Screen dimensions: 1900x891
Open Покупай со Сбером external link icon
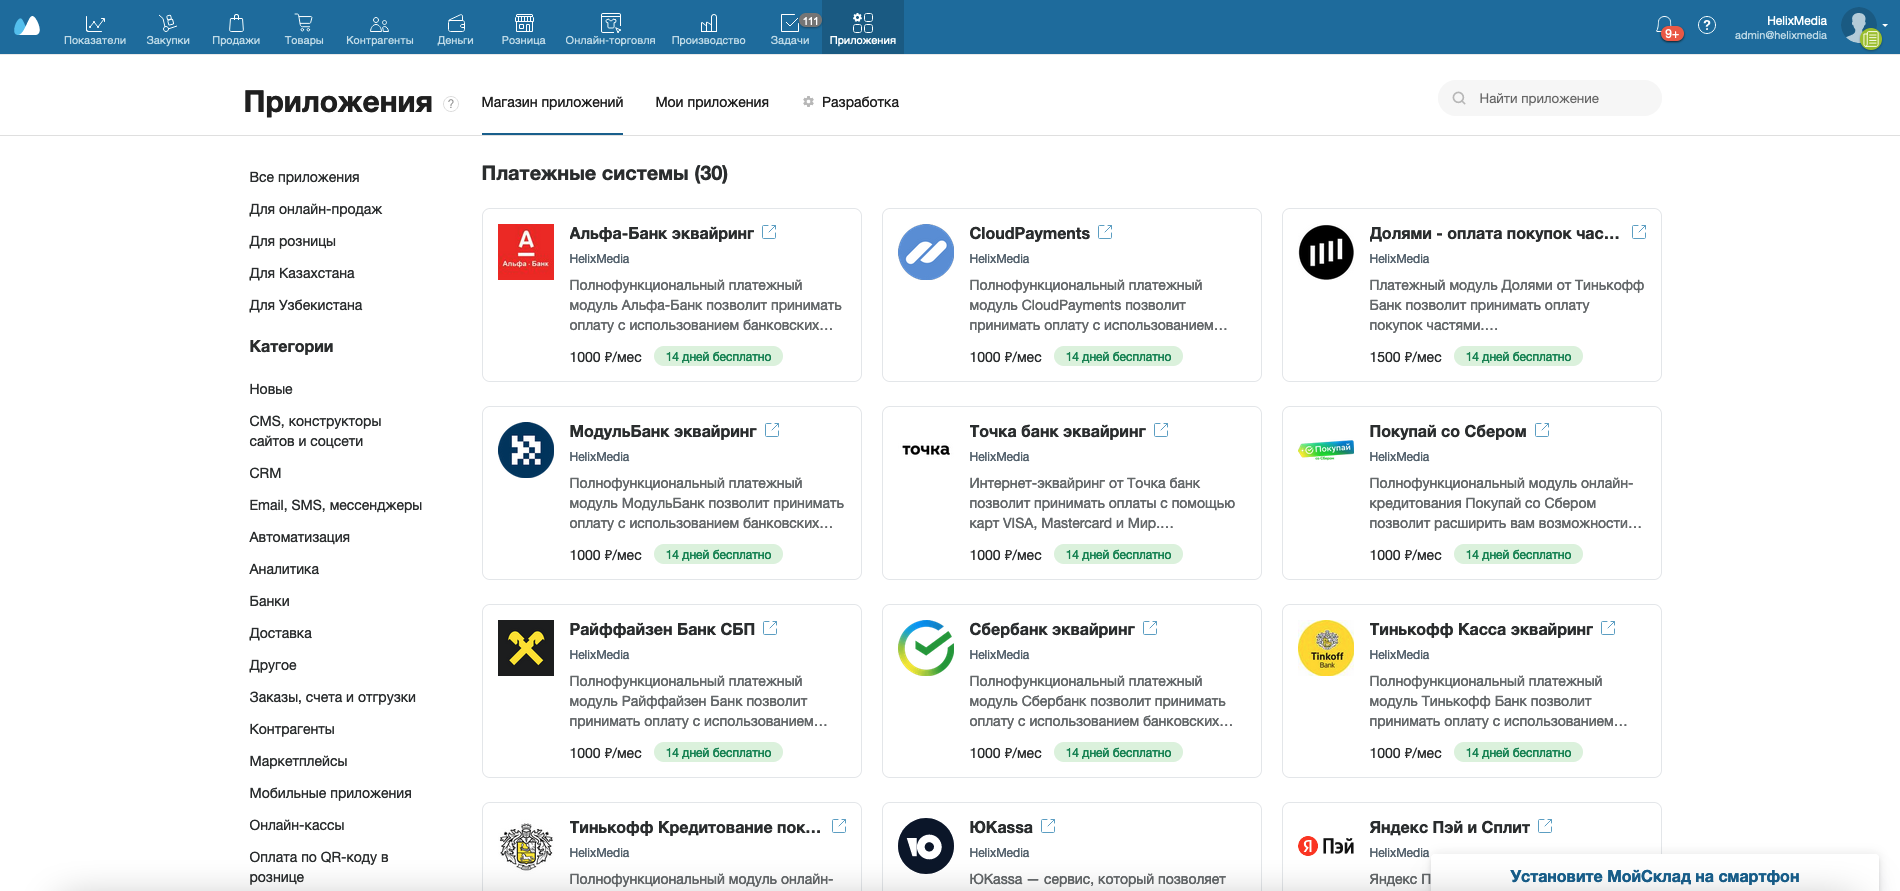point(1542,430)
